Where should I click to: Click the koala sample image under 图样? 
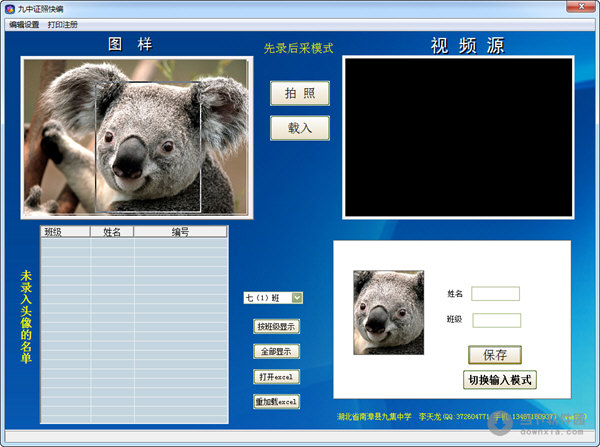click(137, 138)
